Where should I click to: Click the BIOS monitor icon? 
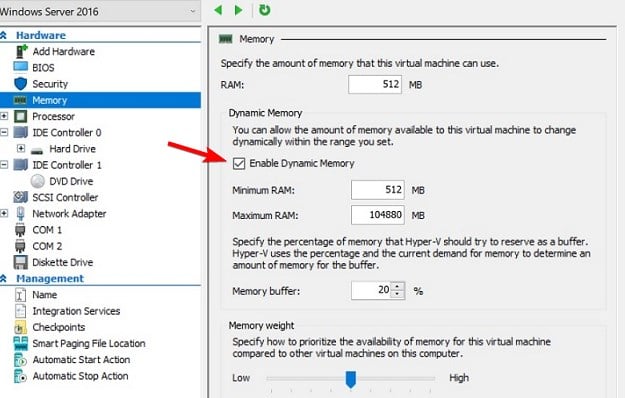tap(20, 67)
